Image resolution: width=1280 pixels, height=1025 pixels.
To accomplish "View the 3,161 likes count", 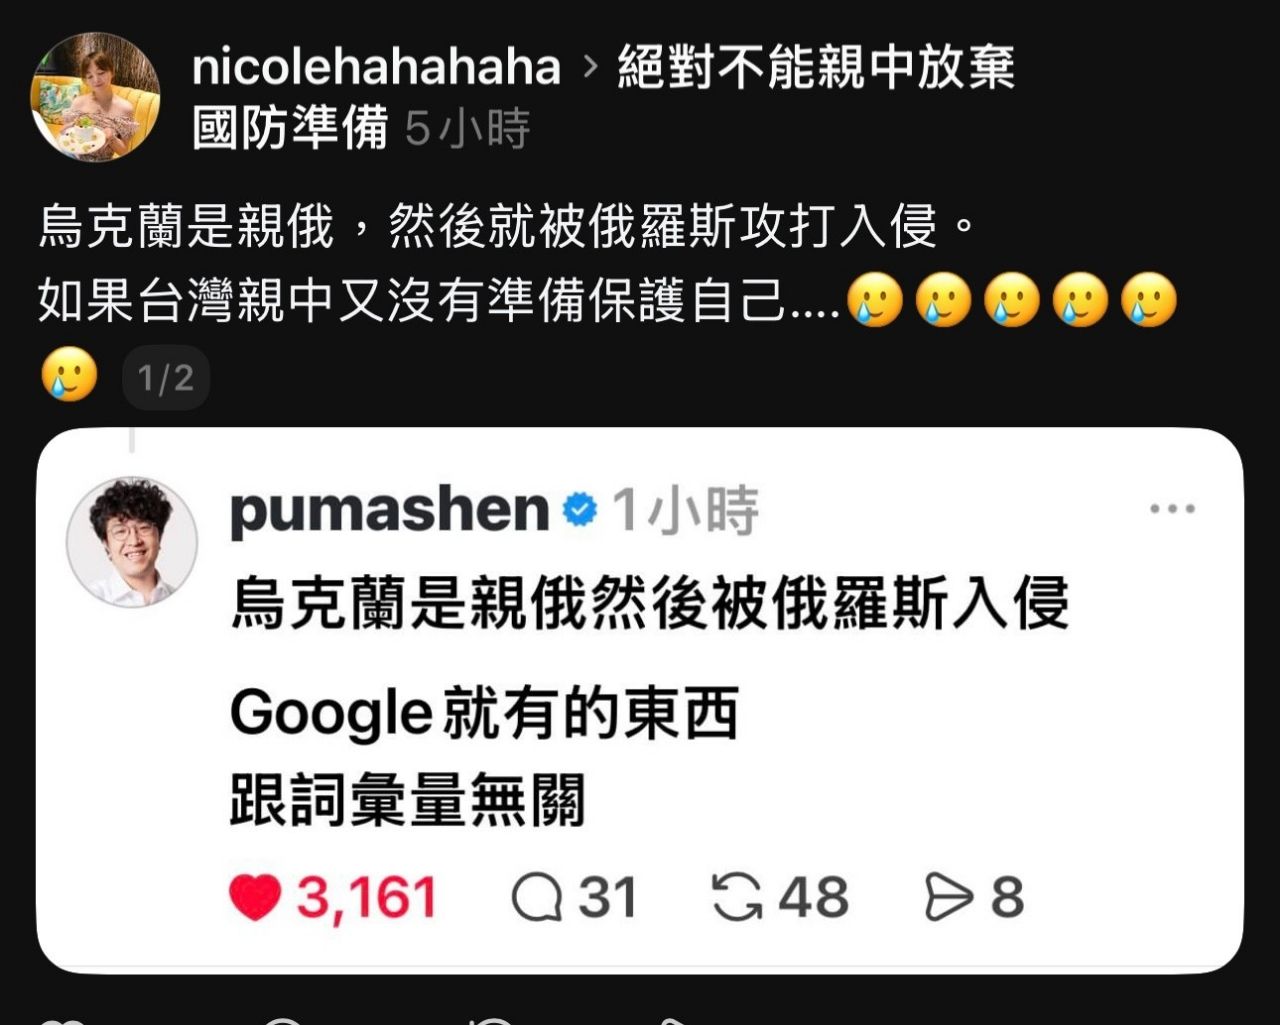I will click(367, 897).
